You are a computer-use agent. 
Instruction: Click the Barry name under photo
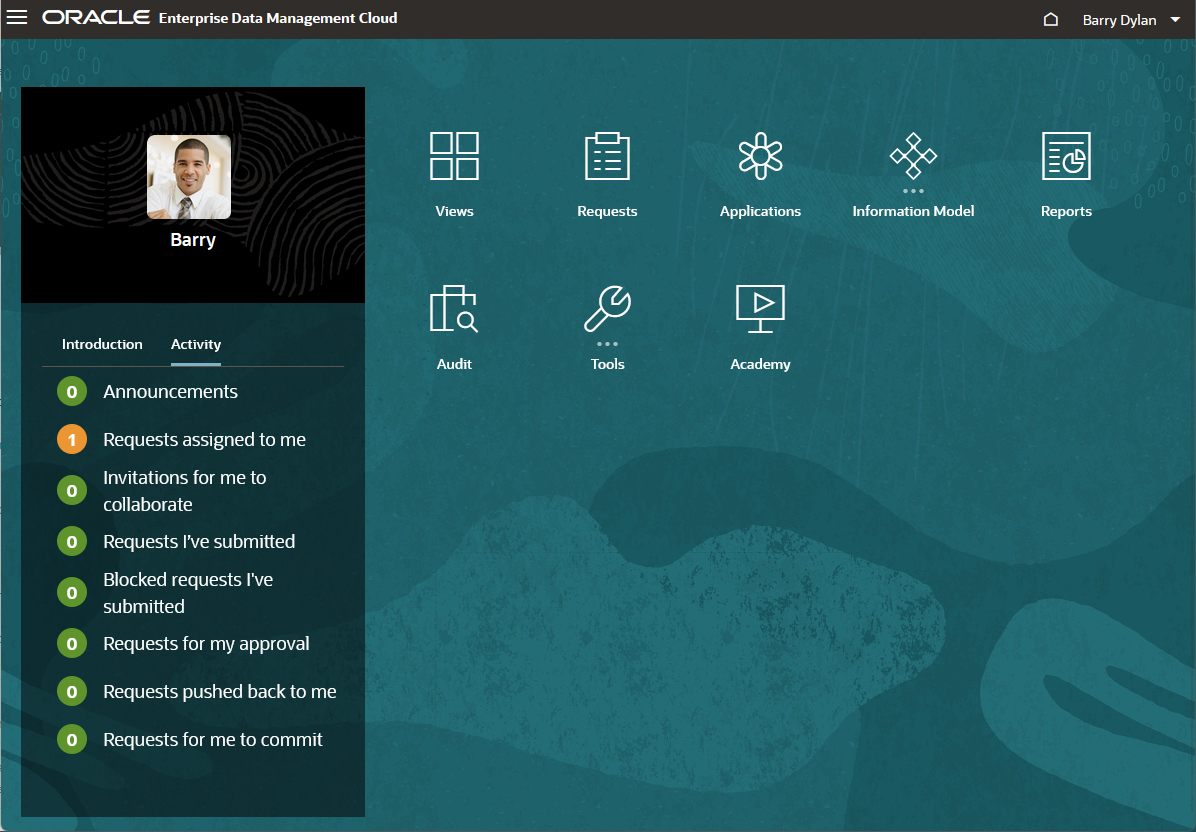click(193, 240)
